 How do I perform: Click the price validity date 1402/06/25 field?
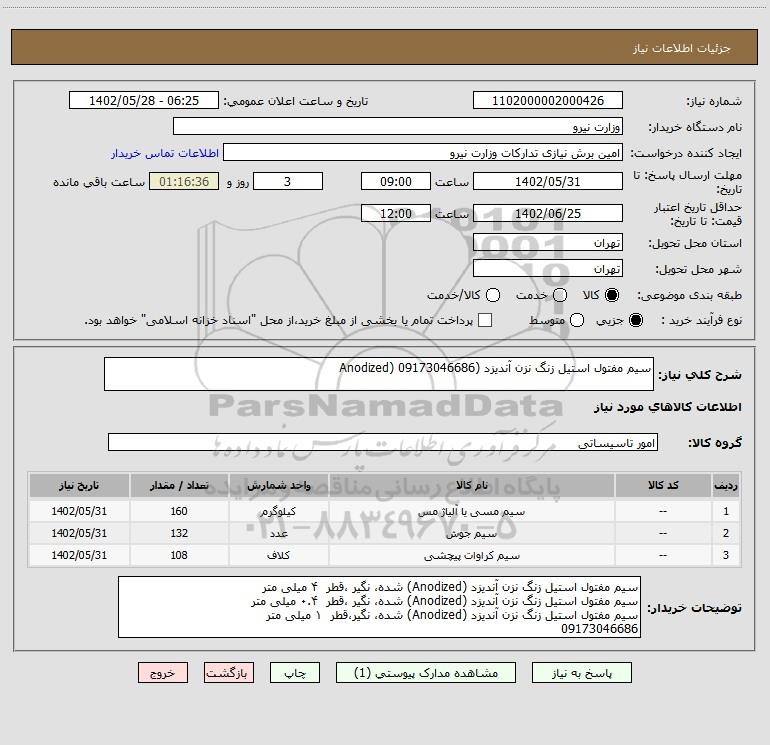click(548, 213)
